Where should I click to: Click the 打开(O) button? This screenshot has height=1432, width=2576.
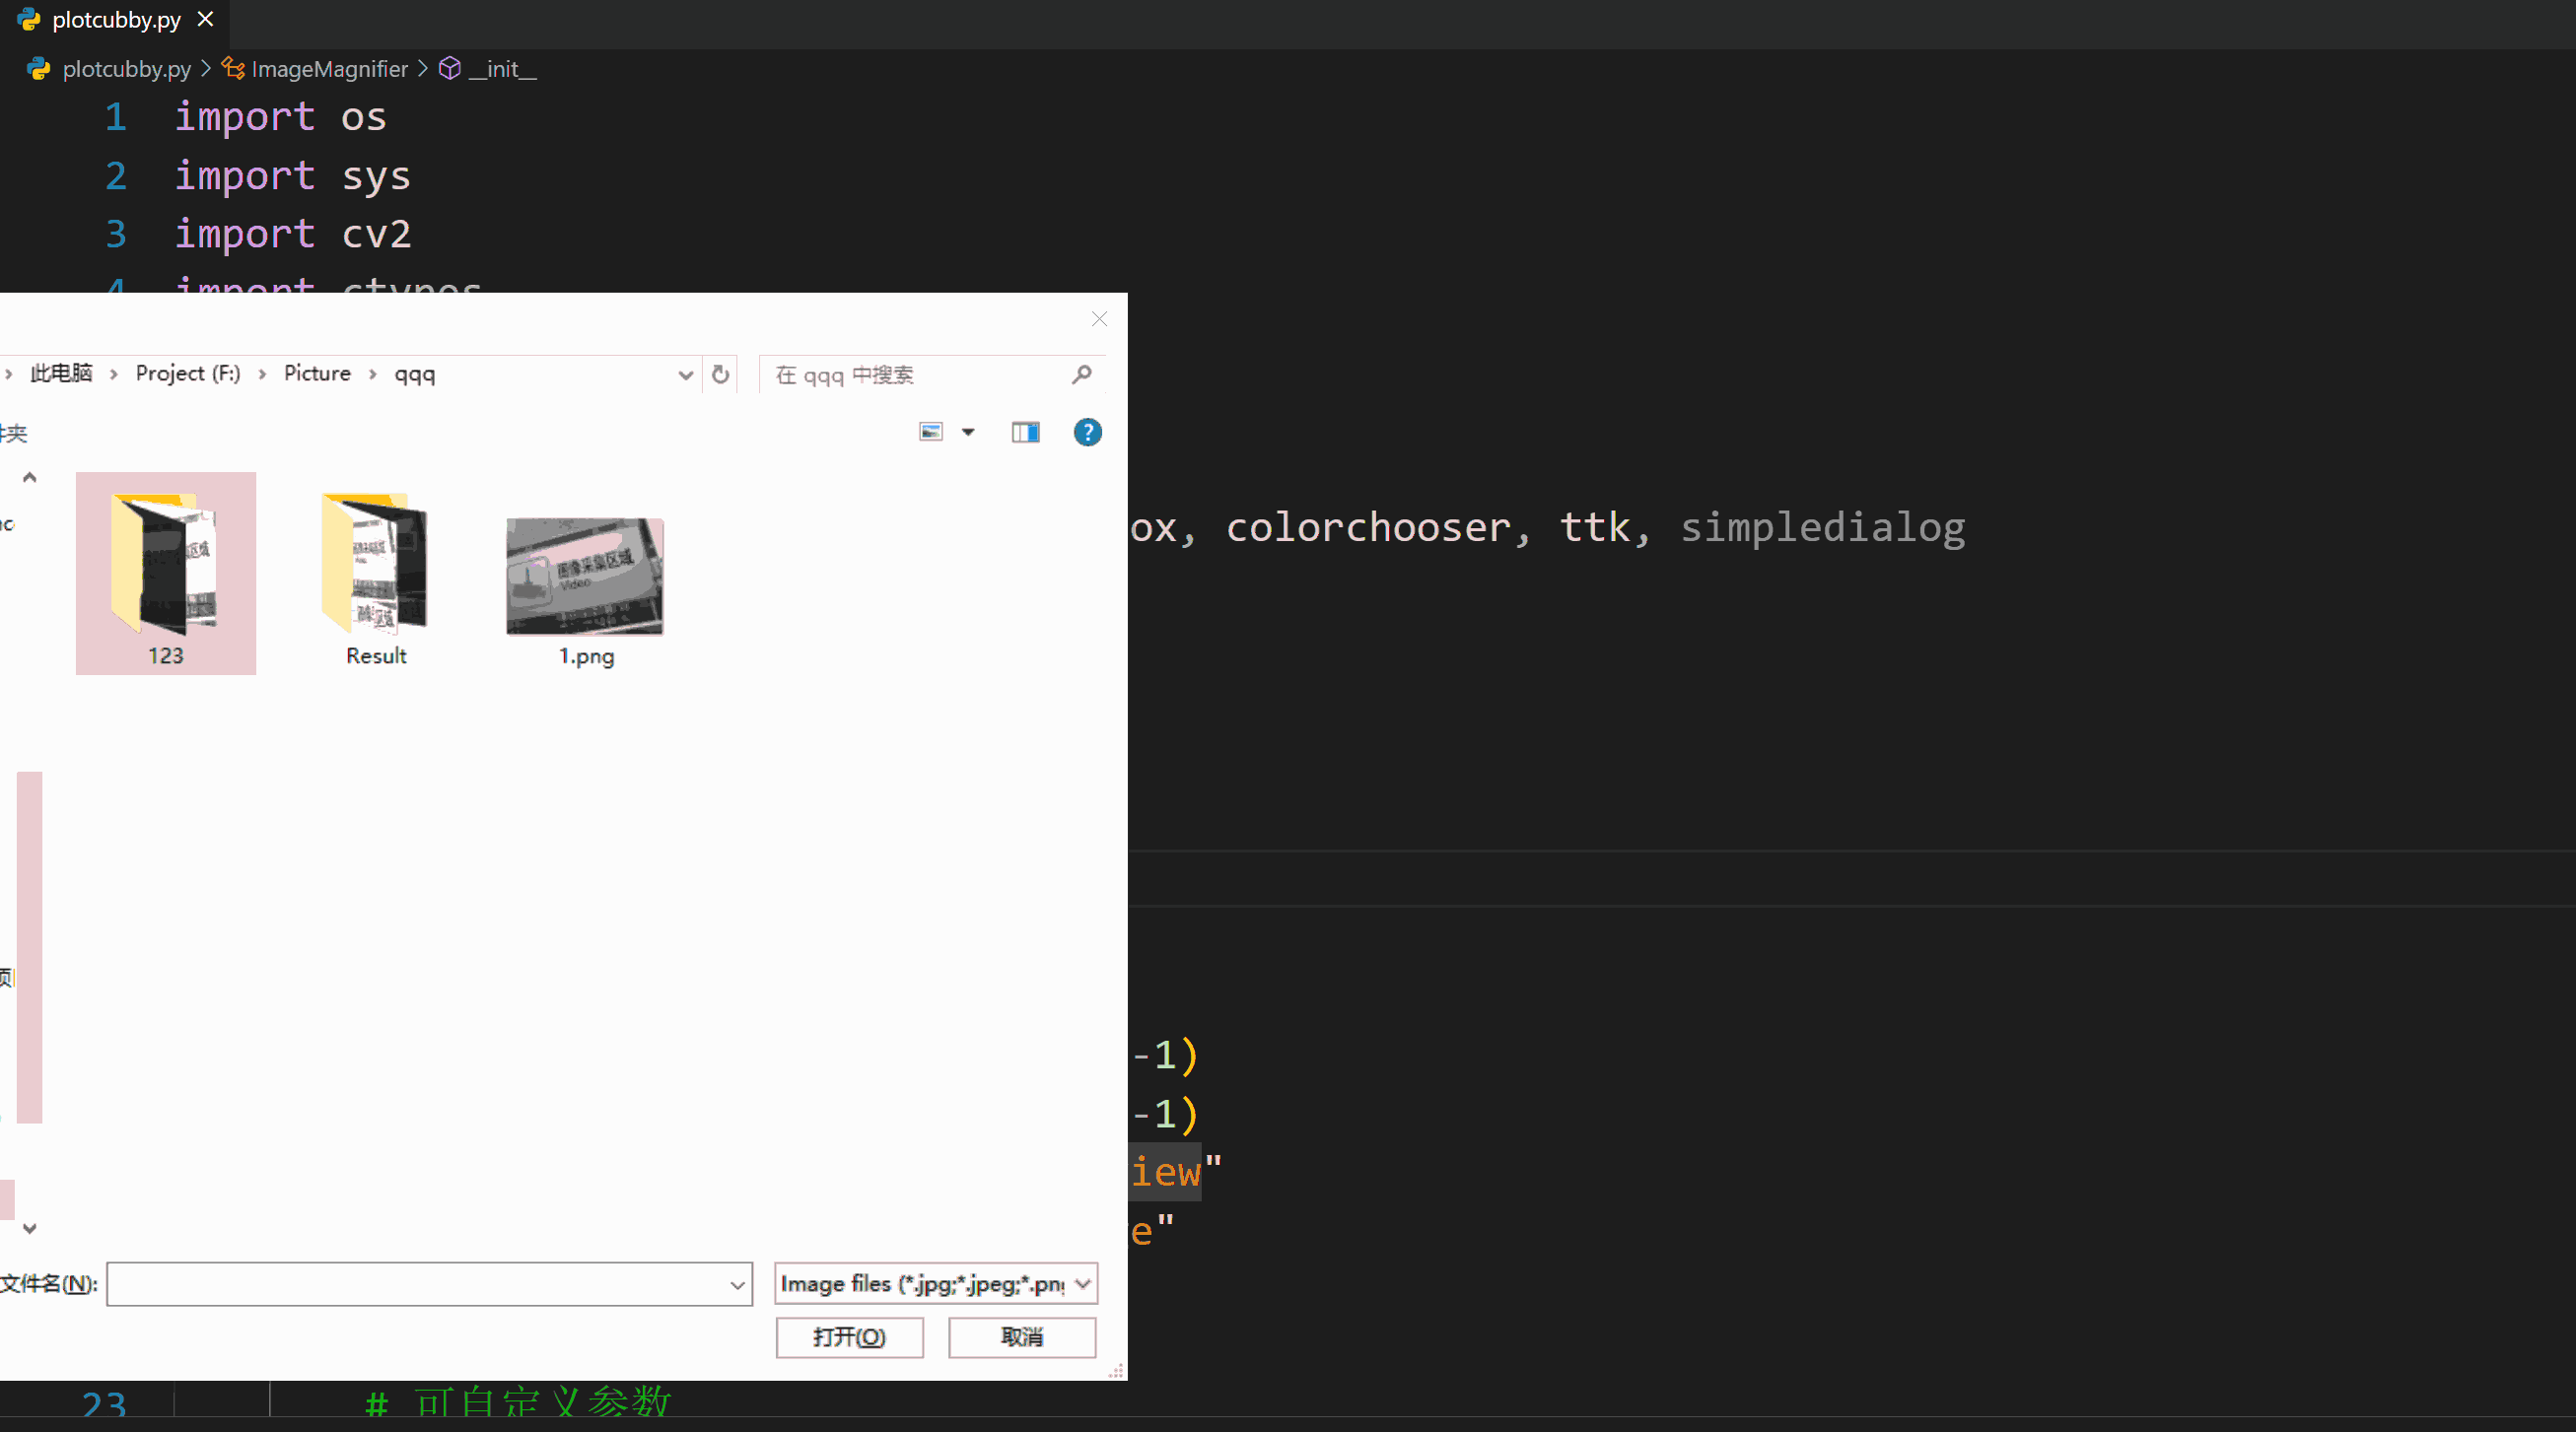point(849,1337)
